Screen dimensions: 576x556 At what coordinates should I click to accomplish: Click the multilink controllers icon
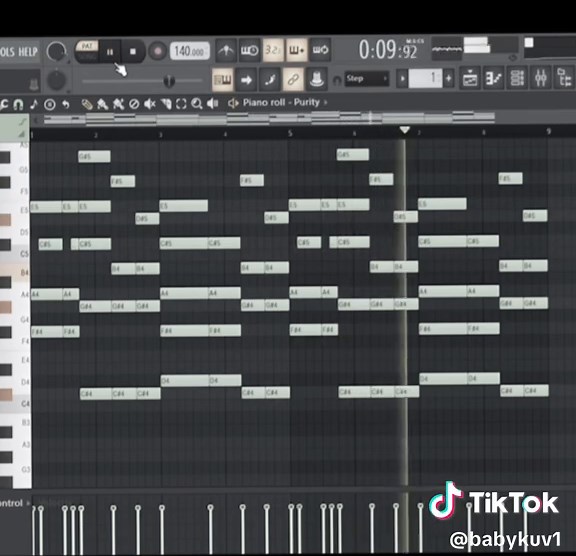[x=317, y=79]
